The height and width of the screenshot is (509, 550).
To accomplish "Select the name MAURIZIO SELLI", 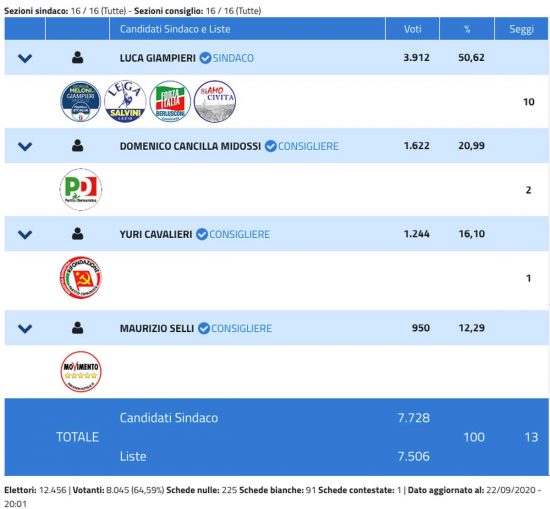I will click(x=157, y=328).
